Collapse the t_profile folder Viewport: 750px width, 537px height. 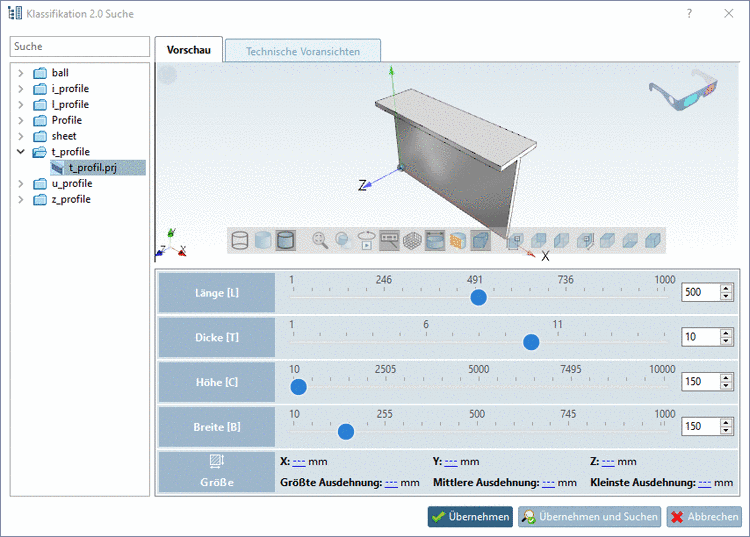pyautogui.click(x=21, y=152)
